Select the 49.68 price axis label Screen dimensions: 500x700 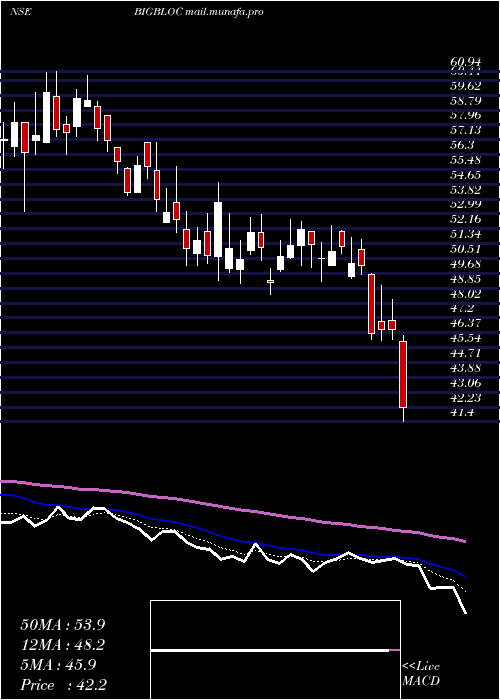coord(466,264)
